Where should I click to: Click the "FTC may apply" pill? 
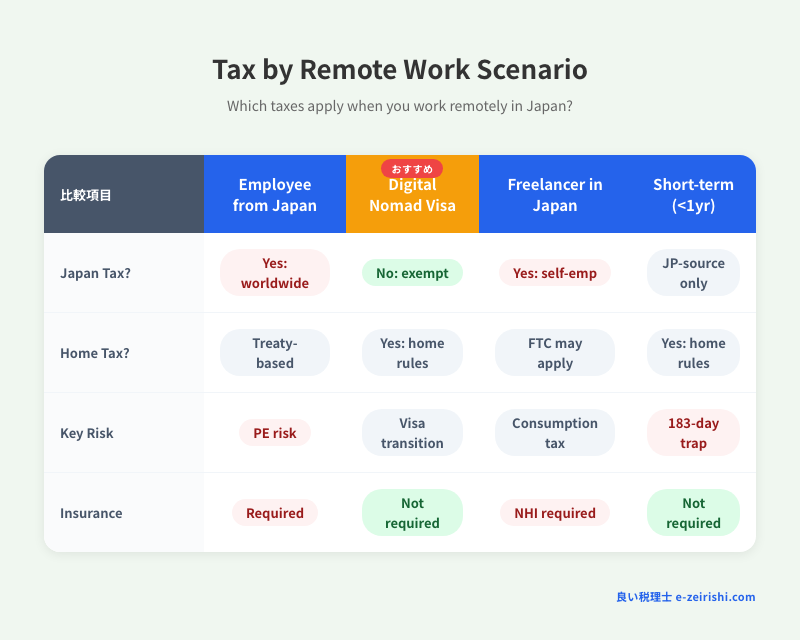555,352
